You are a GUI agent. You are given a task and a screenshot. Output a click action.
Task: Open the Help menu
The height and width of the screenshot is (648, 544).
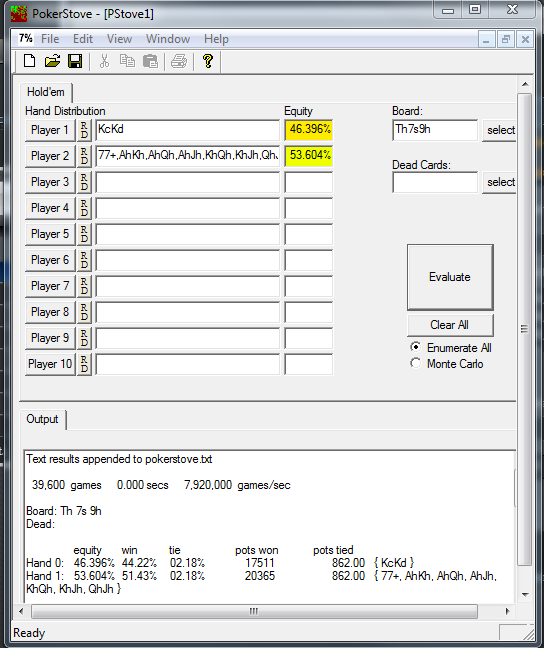pyautogui.click(x=216, y=39)
